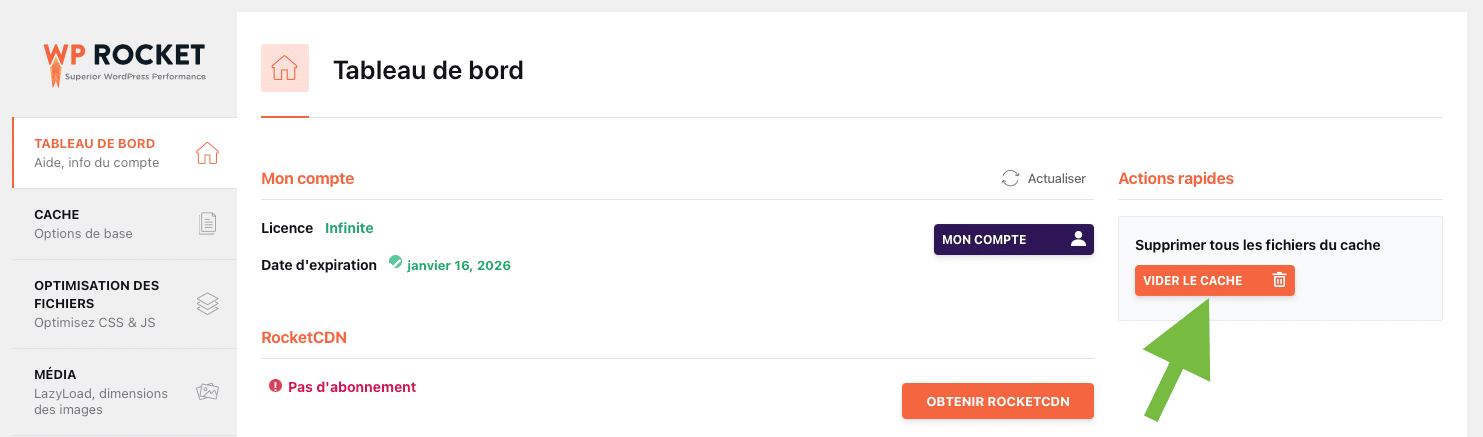The height and width of the screenshot is (437, 1483).
Task: Select the sidebar home icon for Tableau de bord
Action: (x=207, y=153)
